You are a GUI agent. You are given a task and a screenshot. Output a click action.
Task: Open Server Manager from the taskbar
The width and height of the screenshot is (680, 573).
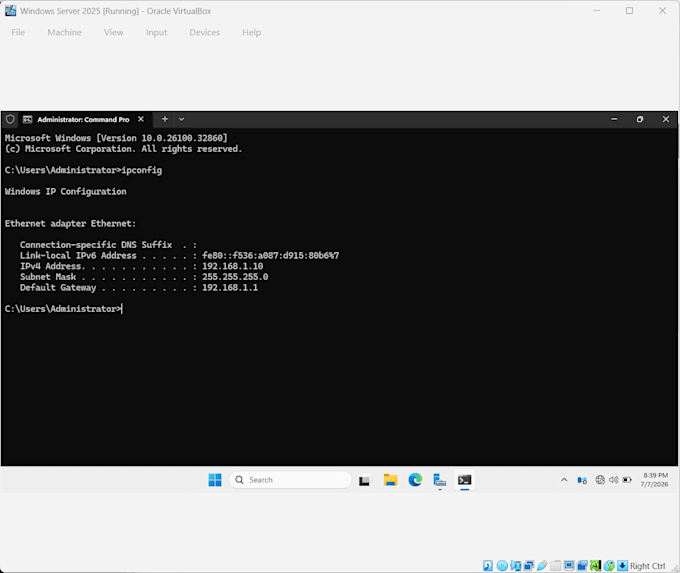(440, 480)
